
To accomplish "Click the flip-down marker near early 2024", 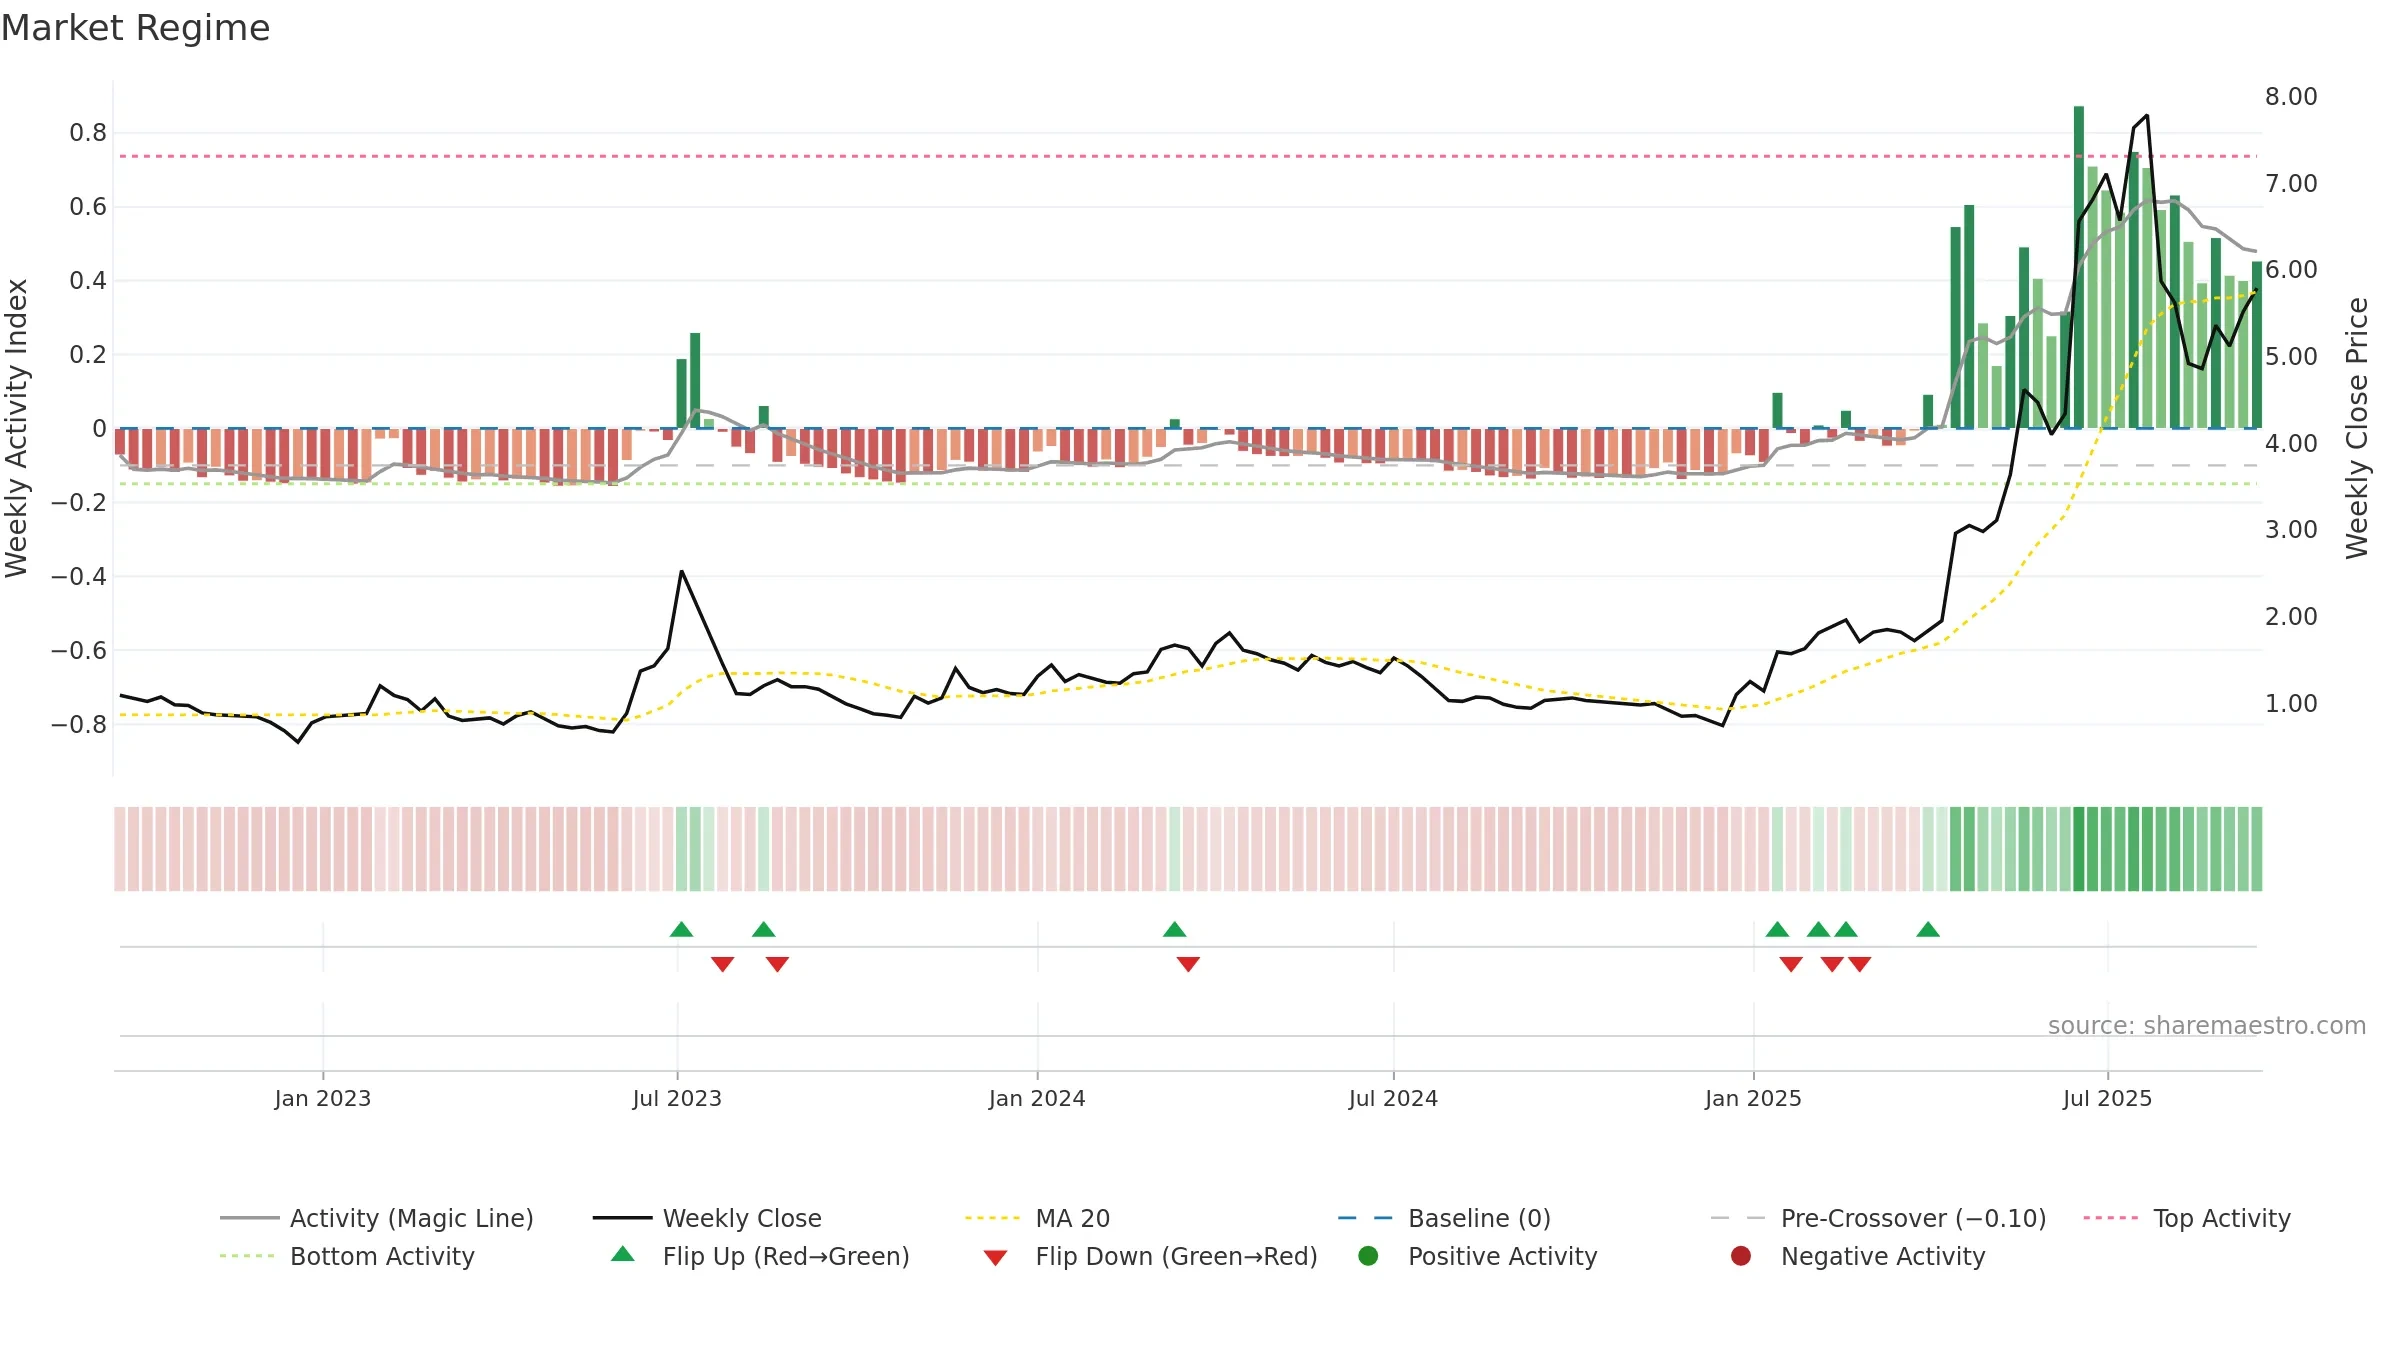I will [x=1188, y=964].
